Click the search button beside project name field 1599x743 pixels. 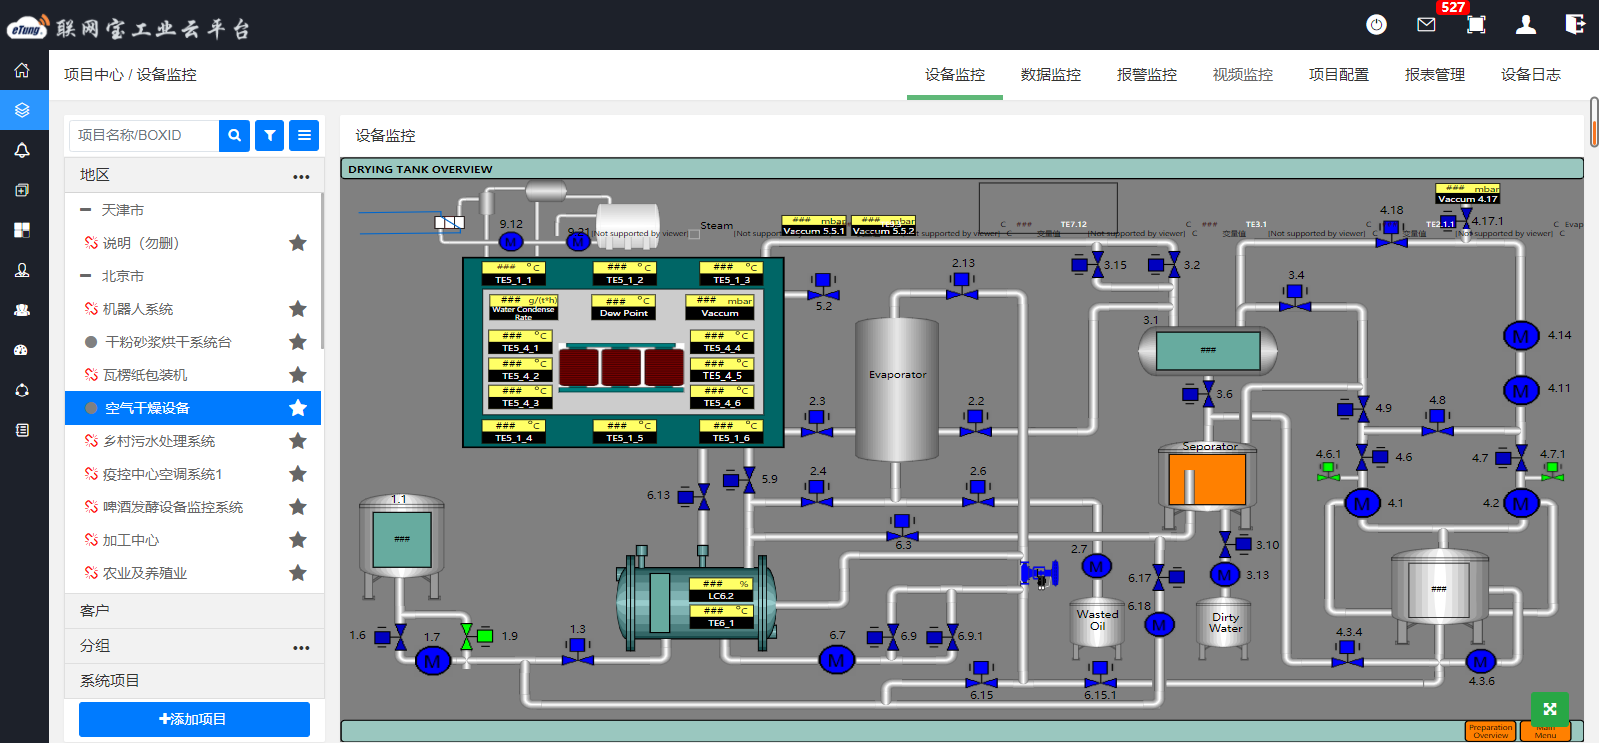[234, 135]
